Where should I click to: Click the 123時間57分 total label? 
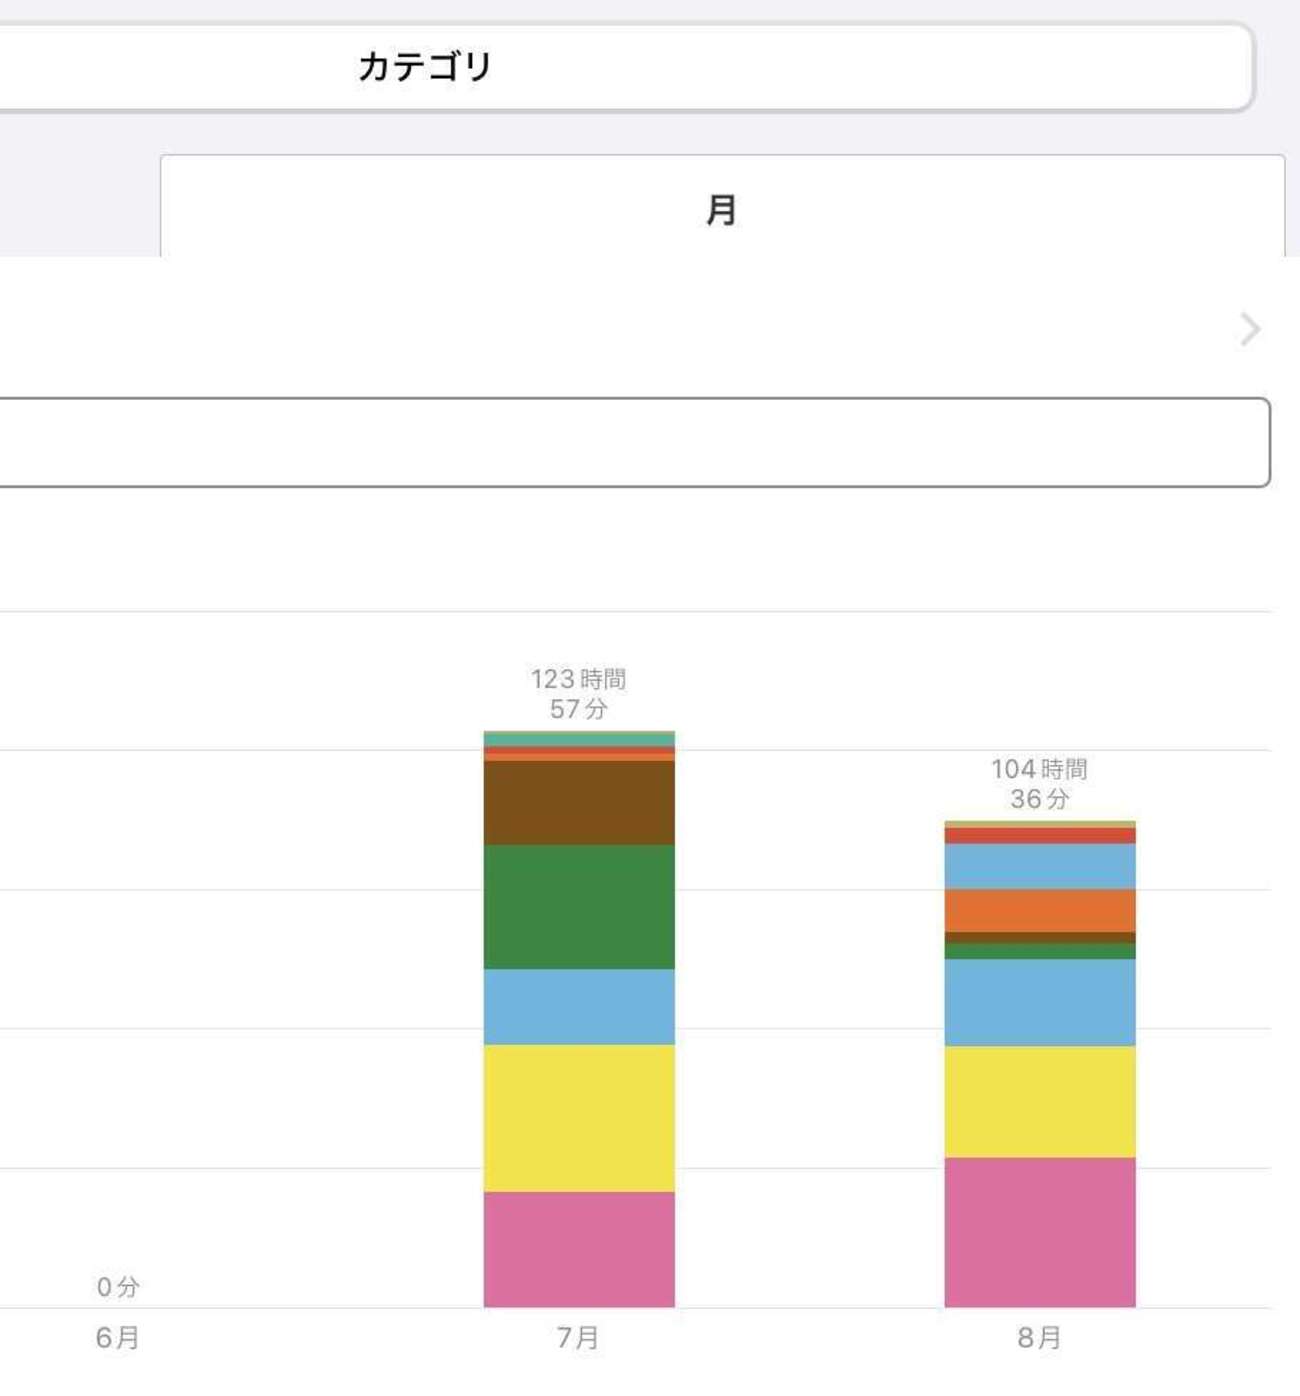pos(578,694)
